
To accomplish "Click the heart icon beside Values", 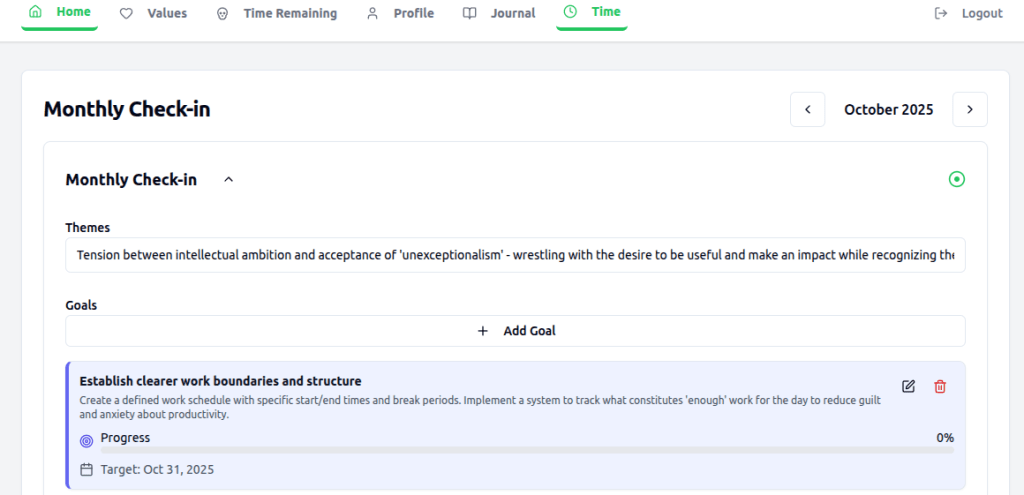I will 126,14.
